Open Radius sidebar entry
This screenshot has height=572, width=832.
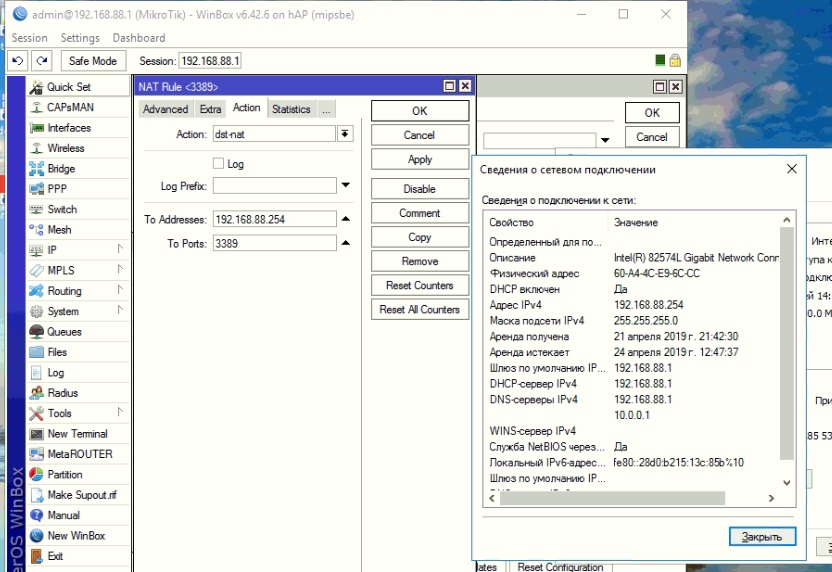pos(79,393)
